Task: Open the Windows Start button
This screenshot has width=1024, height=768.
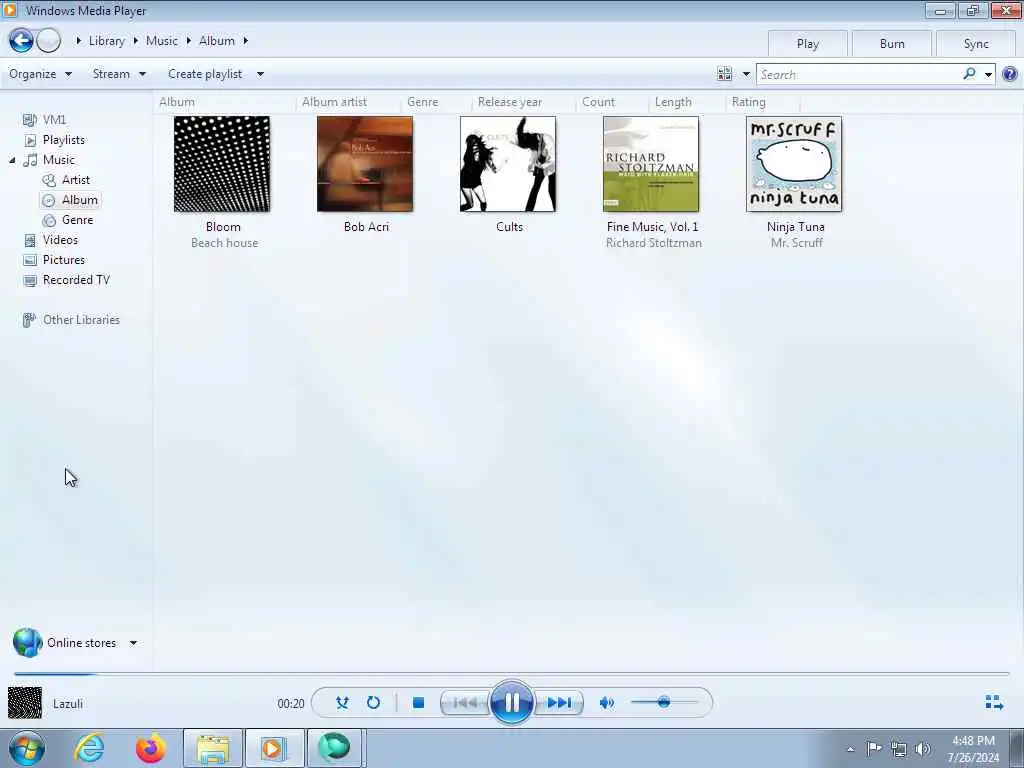Action: click(x=27, y=748)
